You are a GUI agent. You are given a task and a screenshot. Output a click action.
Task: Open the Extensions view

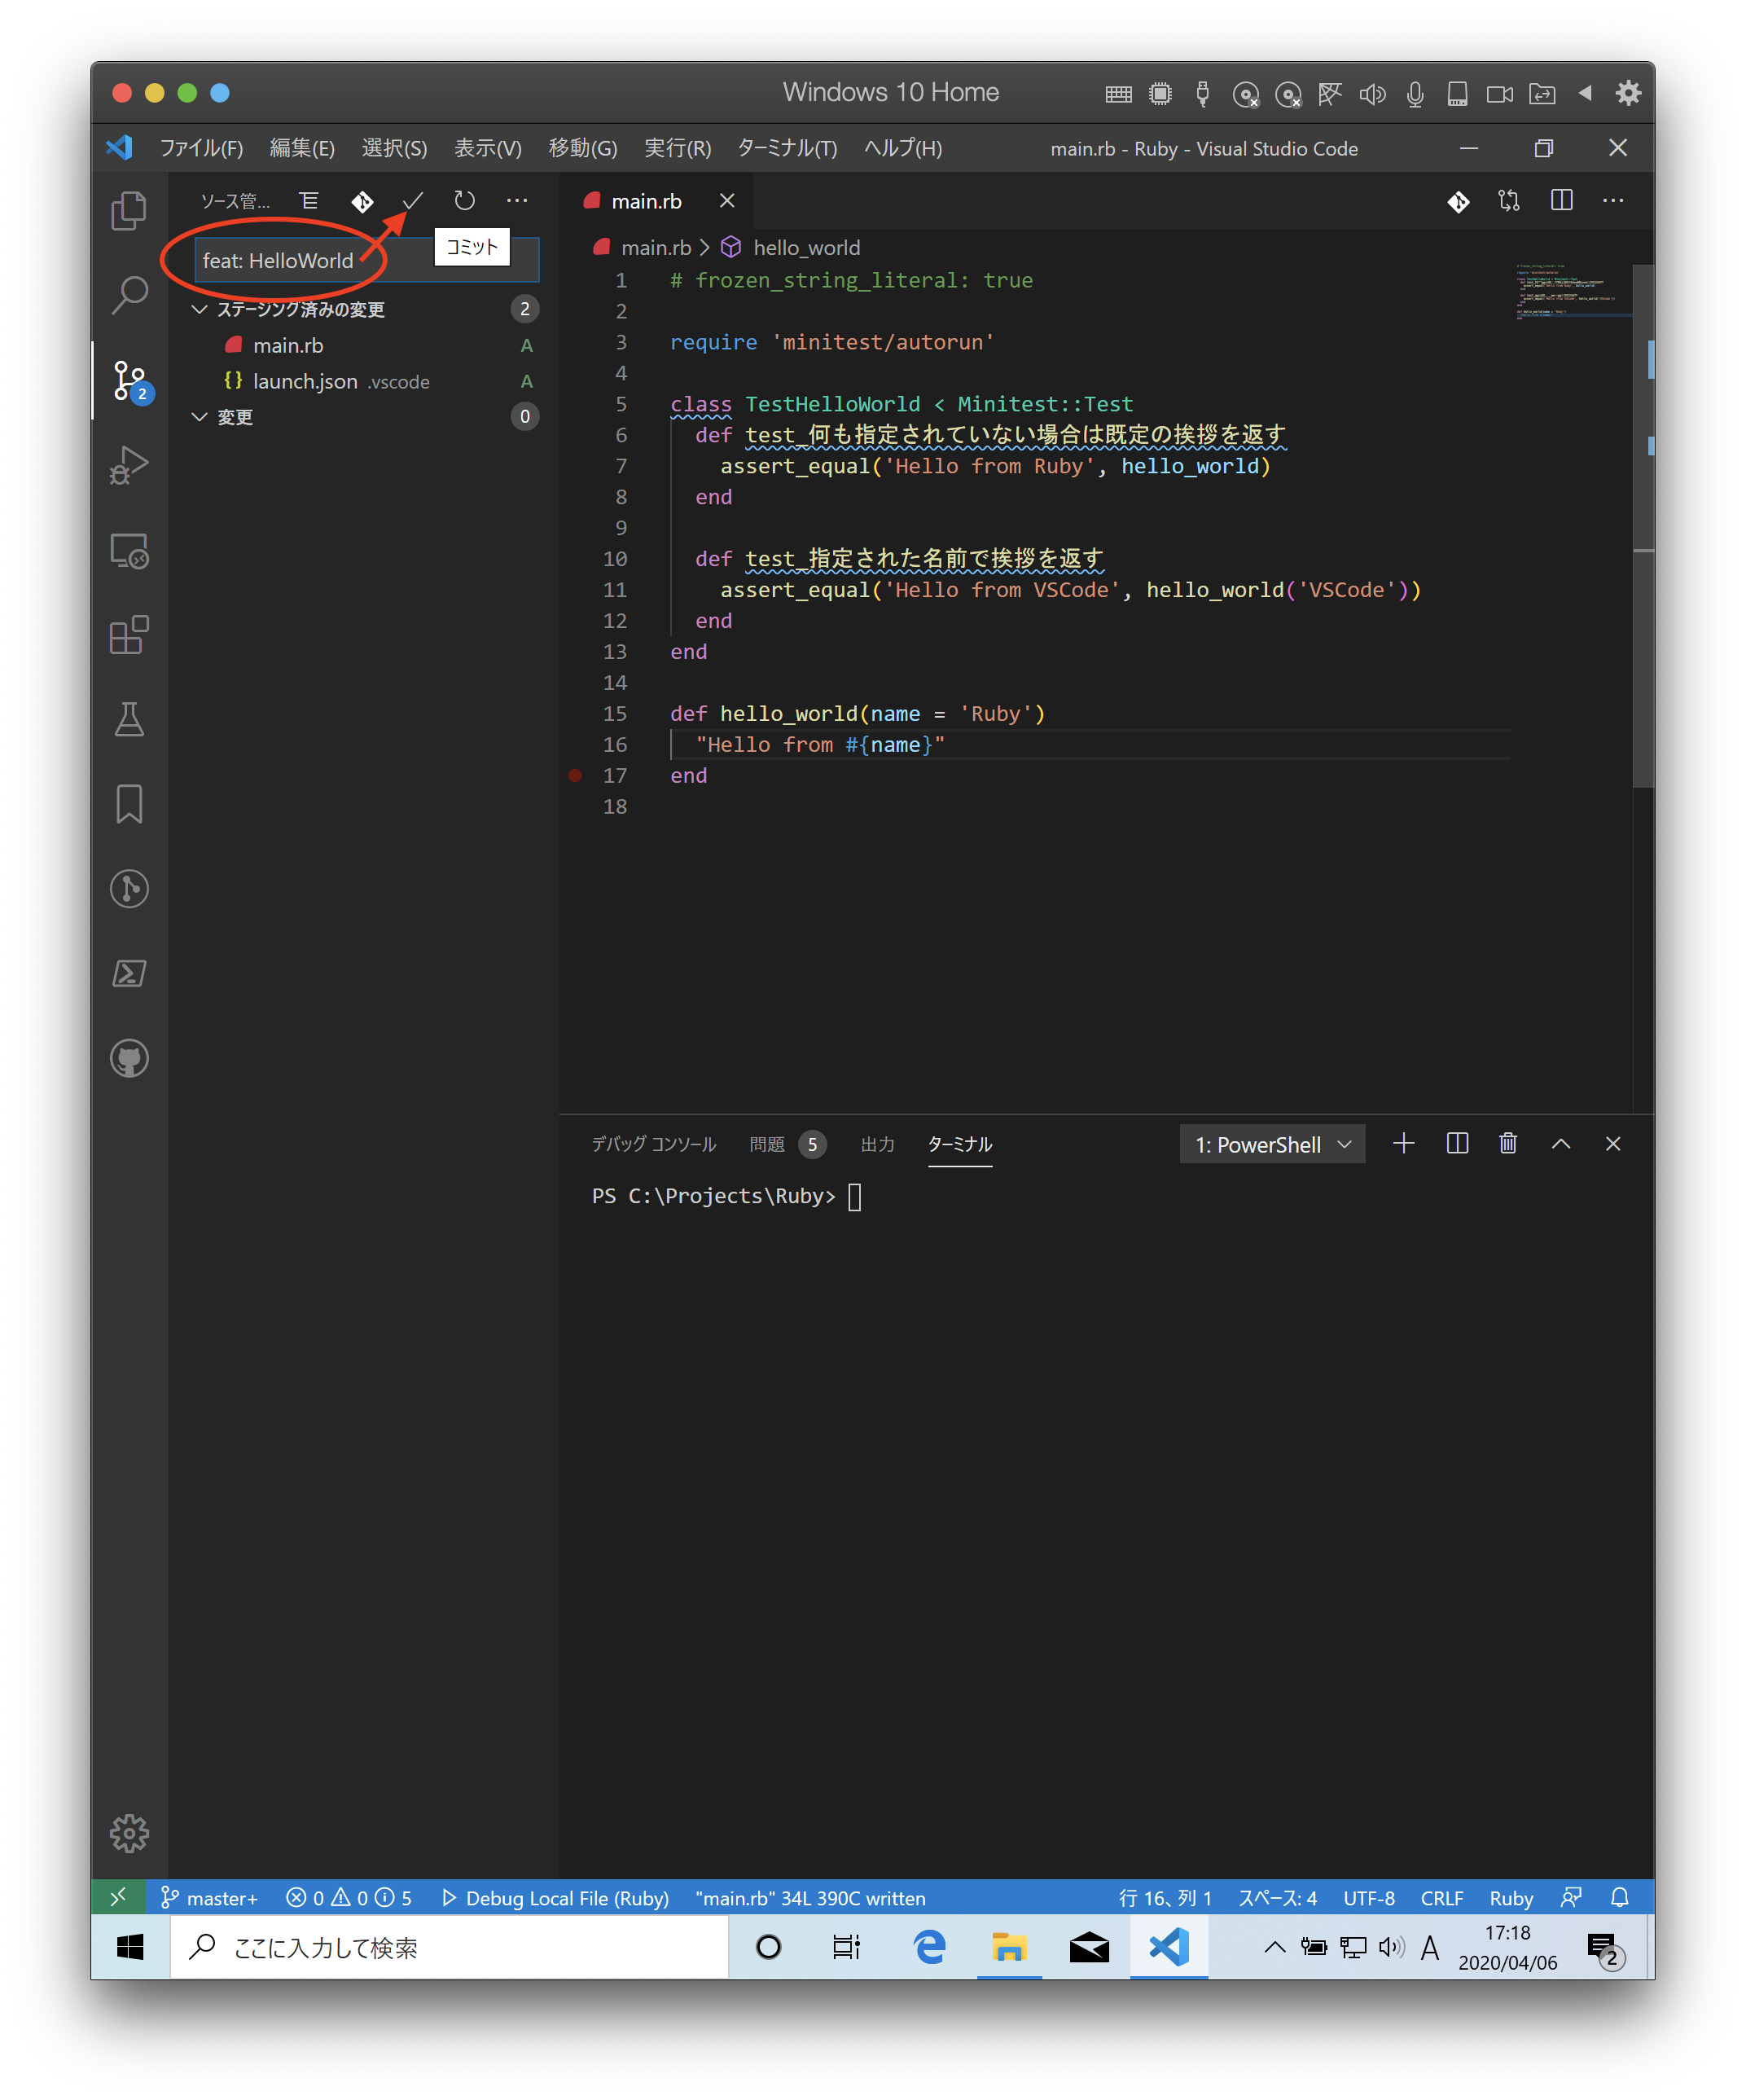[x=129, y=635]
